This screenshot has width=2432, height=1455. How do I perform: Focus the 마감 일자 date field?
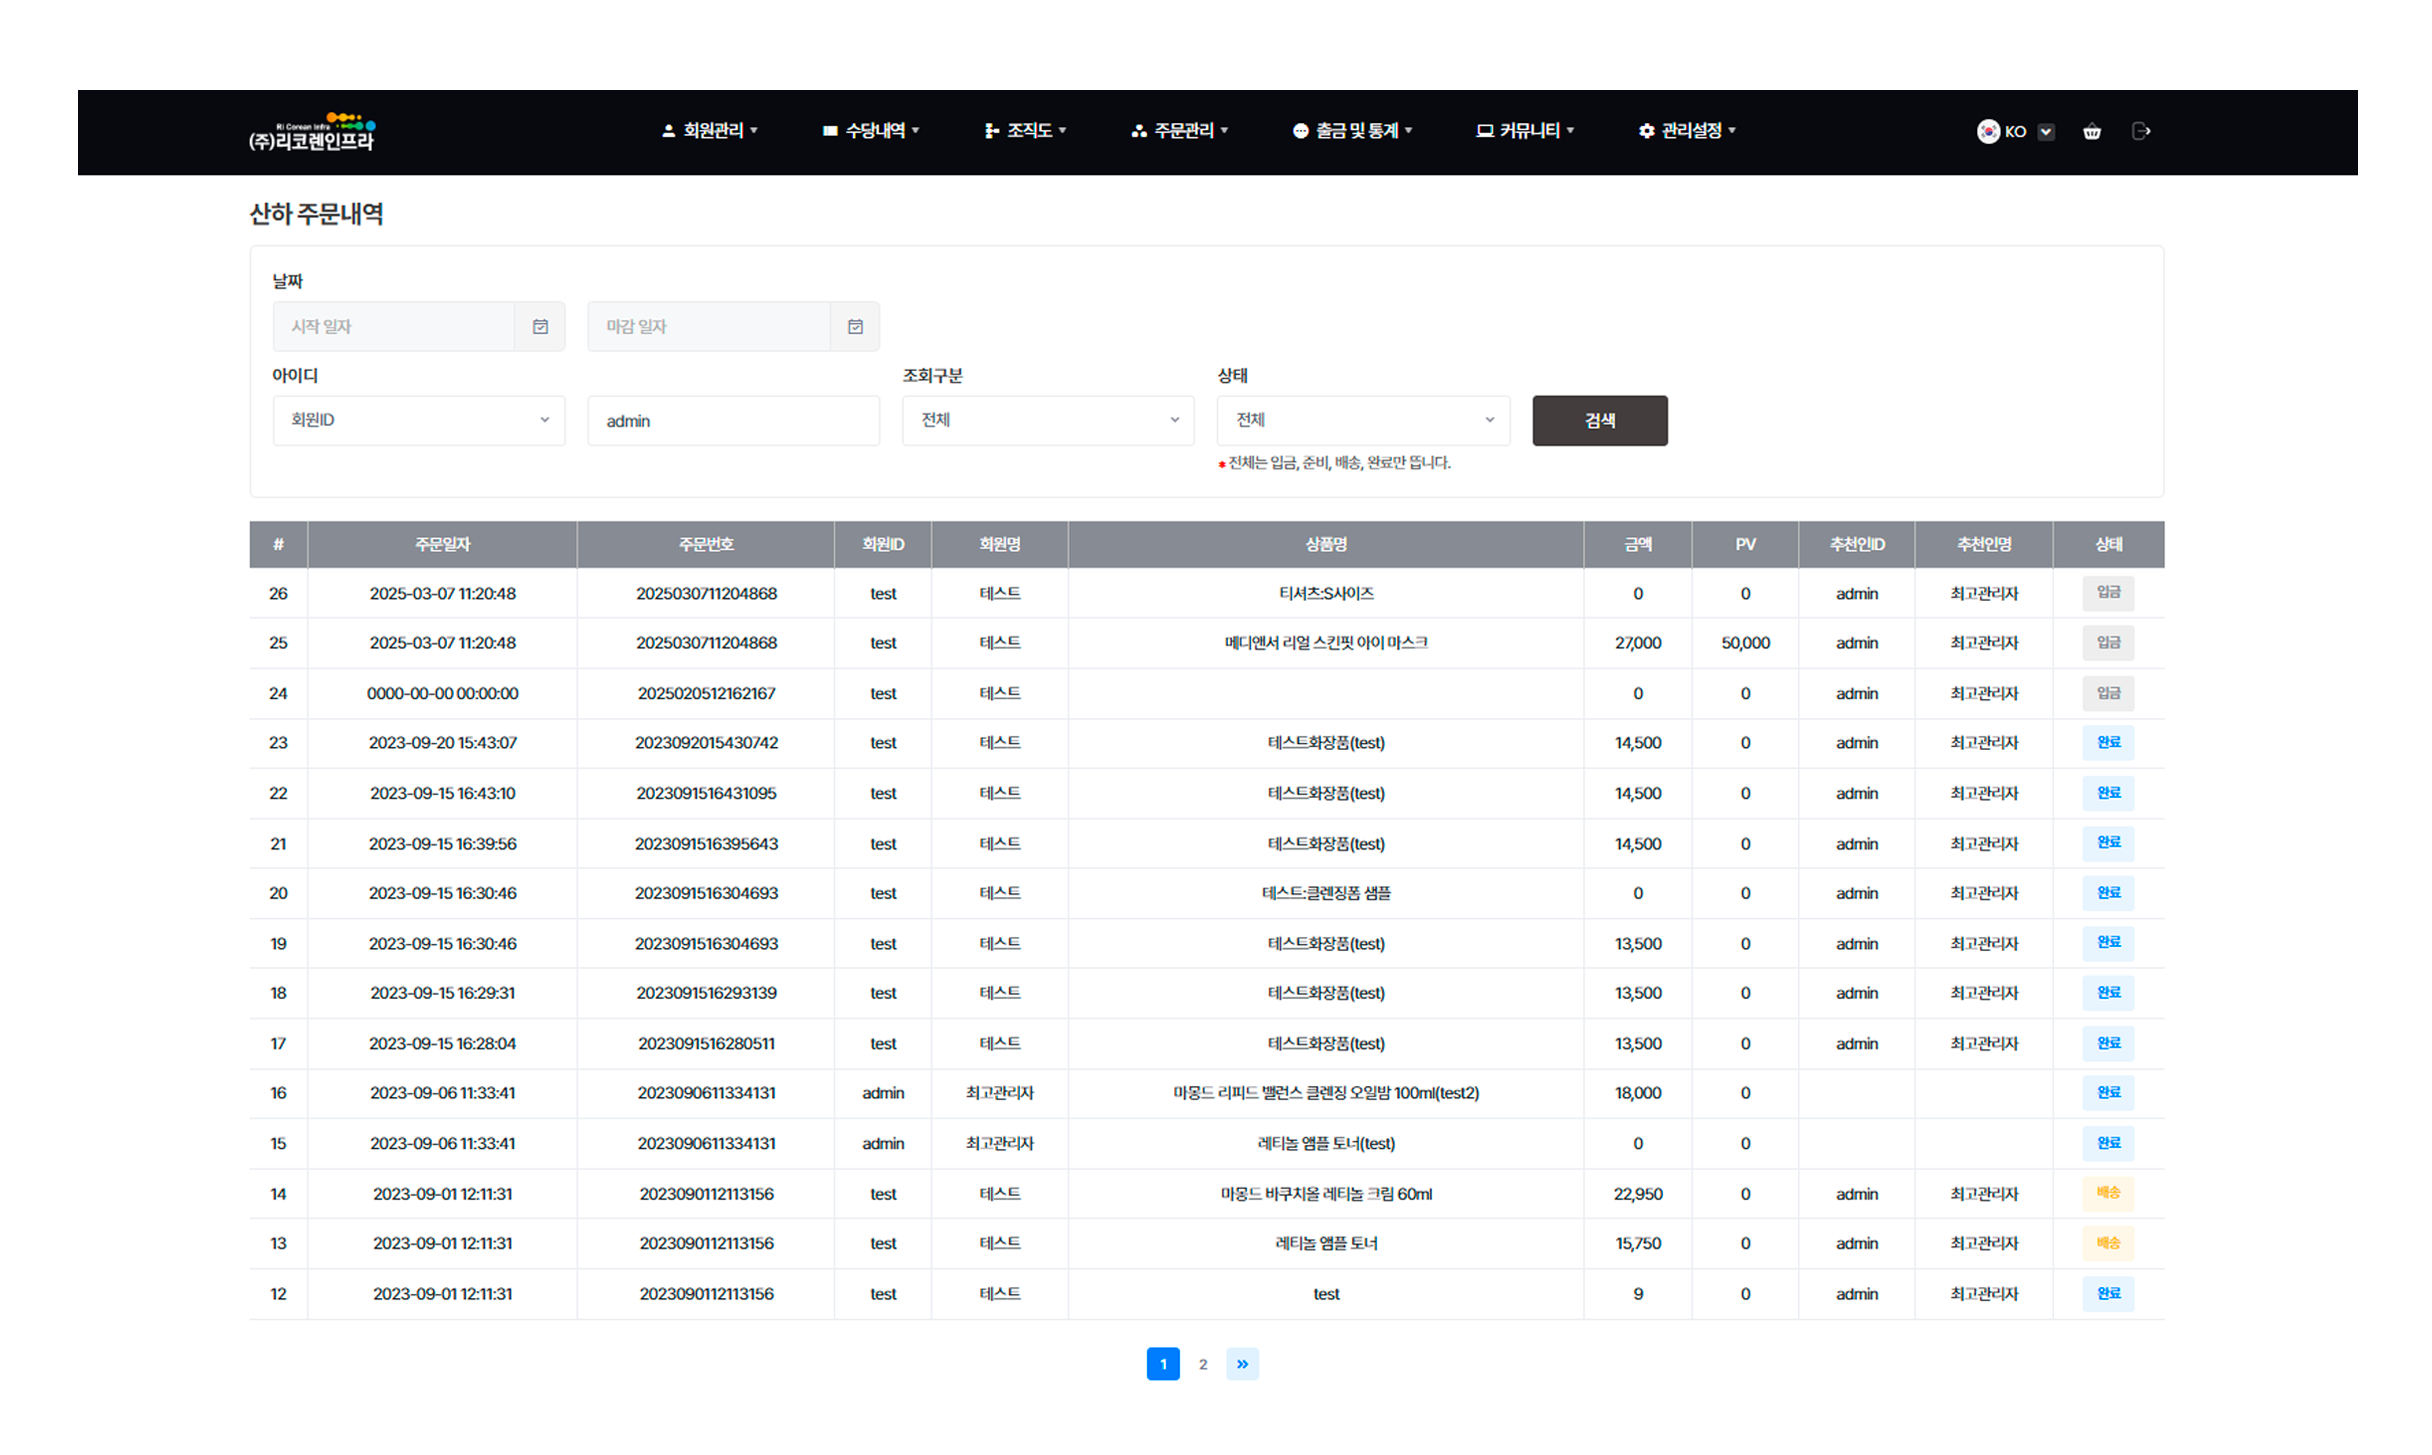click(x=709, y=326)
